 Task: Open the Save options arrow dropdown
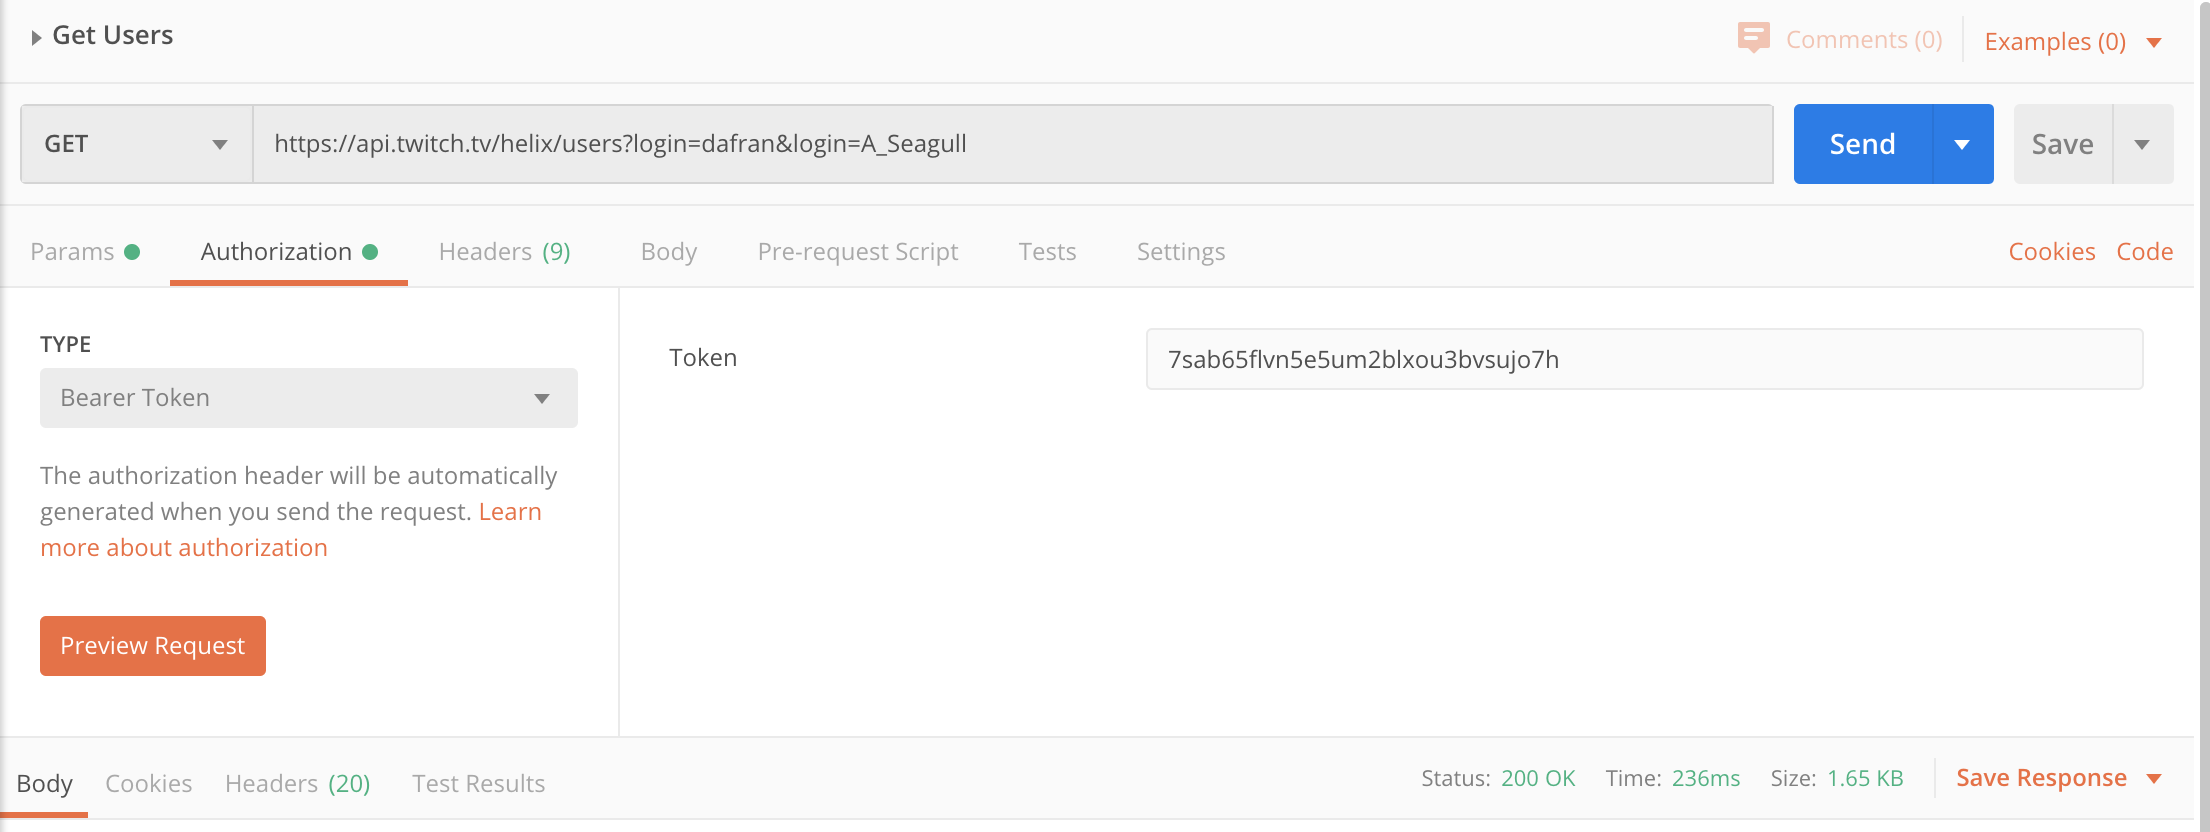[x=2143, y=144]
